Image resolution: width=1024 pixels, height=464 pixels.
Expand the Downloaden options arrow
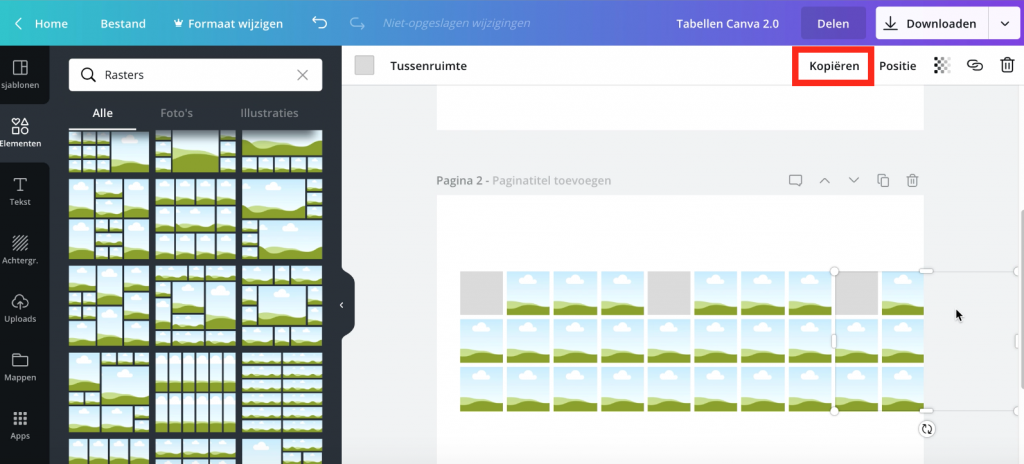click(x=1005, y=23)
